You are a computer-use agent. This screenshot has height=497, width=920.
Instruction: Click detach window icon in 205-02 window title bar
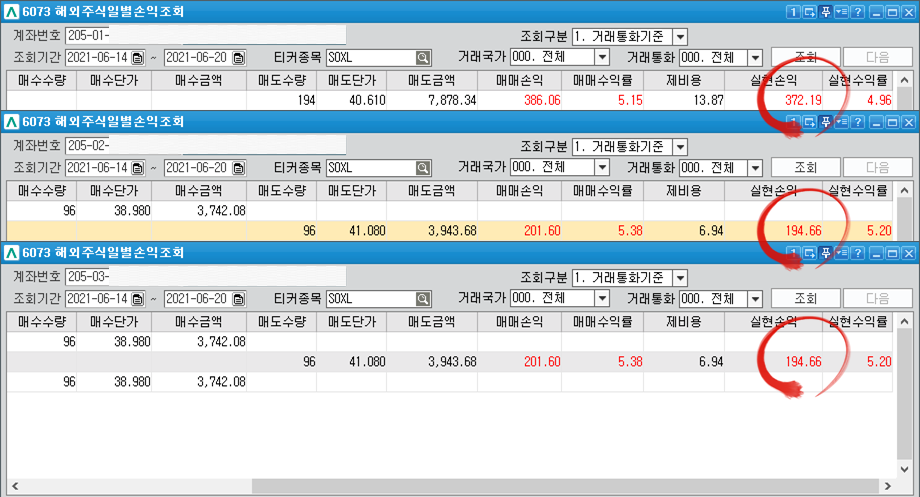(x=810, y=122)
